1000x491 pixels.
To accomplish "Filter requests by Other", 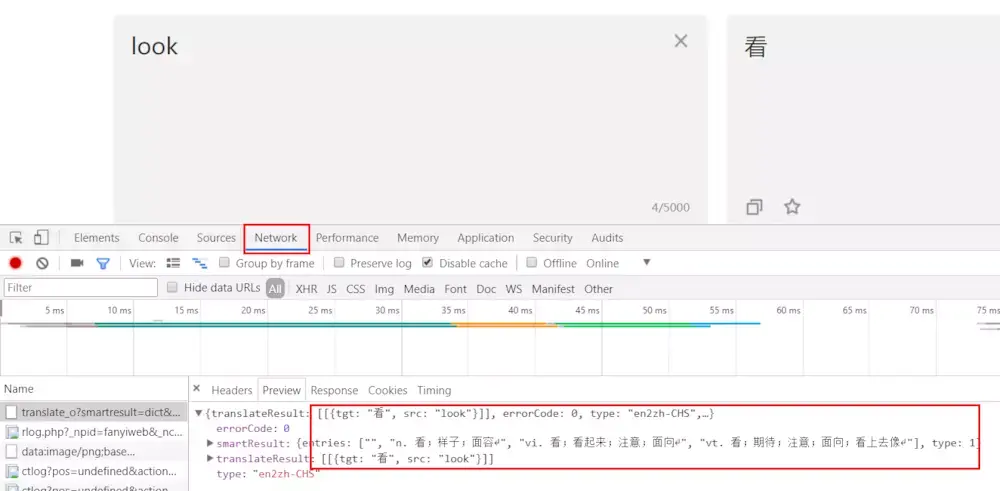I will point(598,289).
